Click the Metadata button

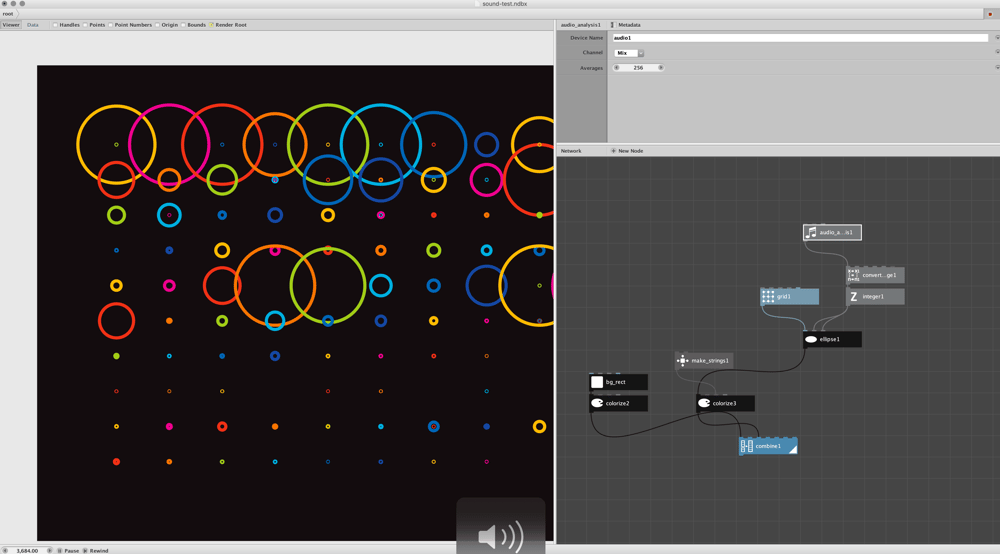coord(626,25)
